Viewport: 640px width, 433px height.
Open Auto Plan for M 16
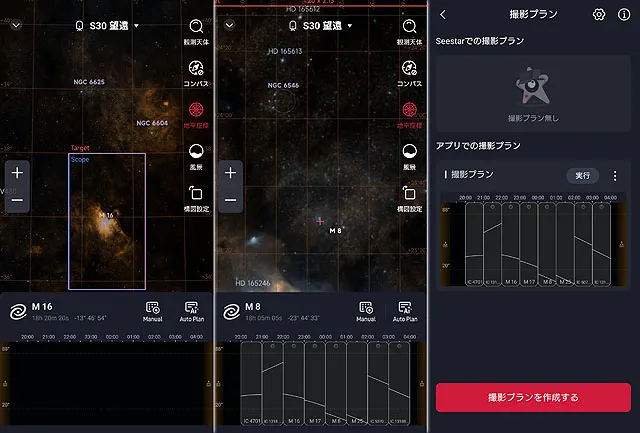point(191,312)
